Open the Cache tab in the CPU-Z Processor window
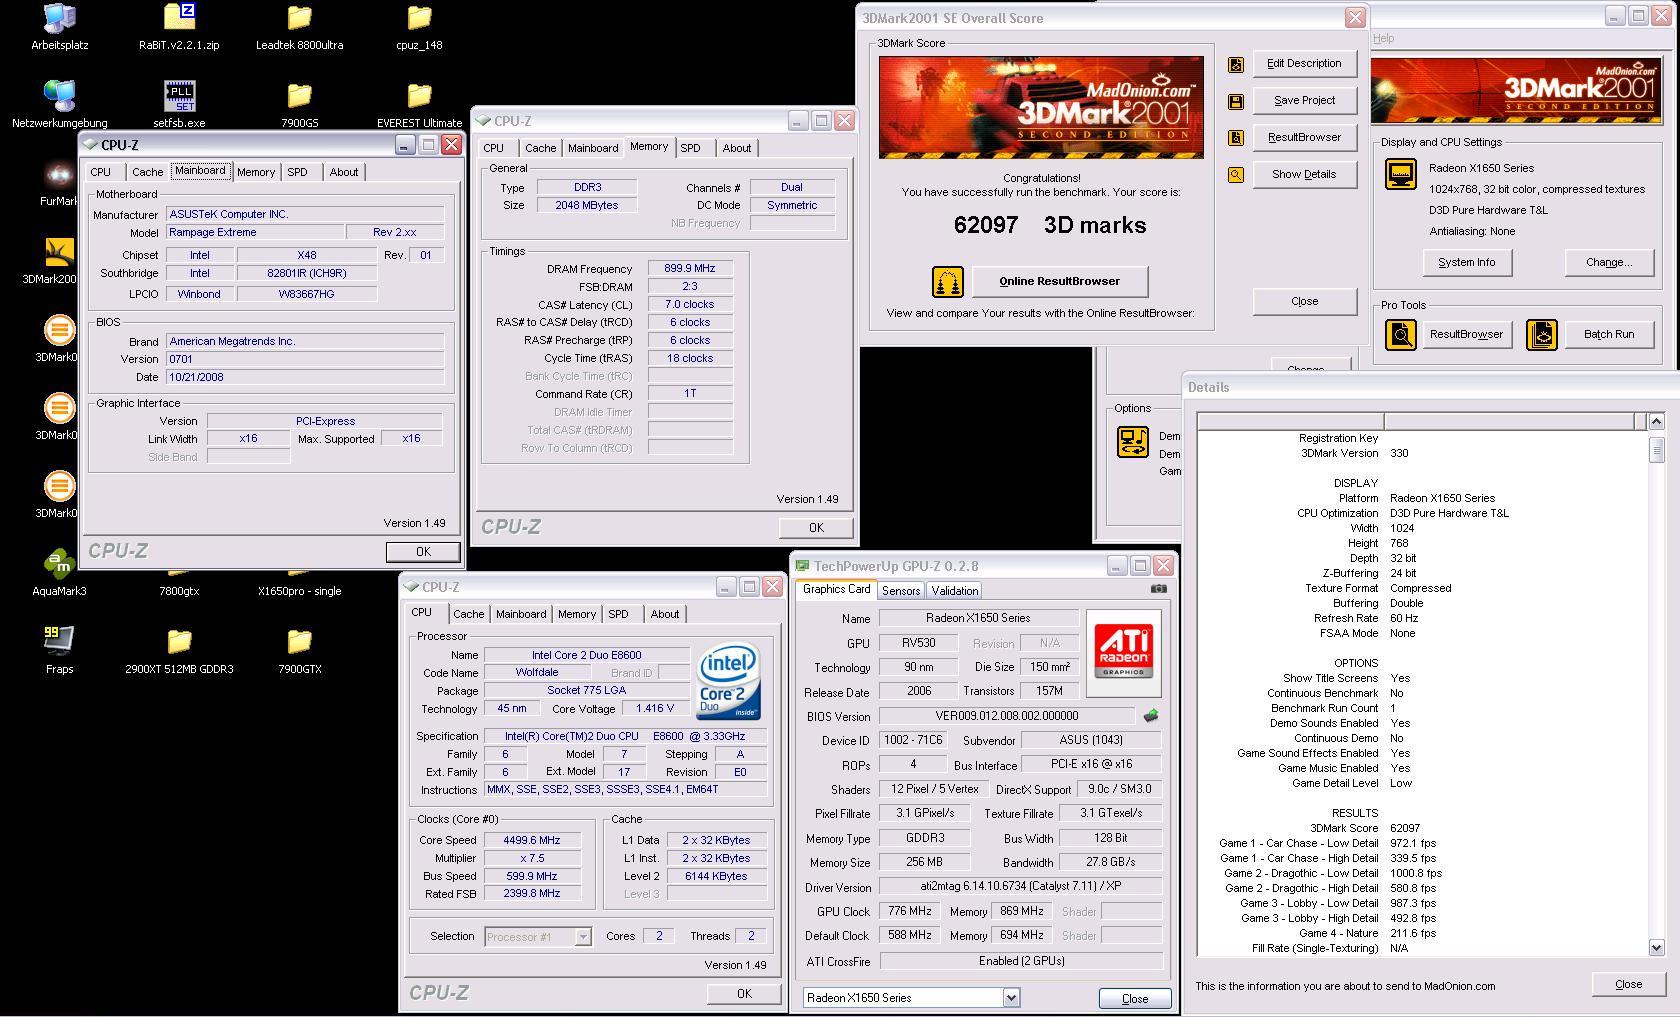The image size is (1680, 1017). [468, 614]
